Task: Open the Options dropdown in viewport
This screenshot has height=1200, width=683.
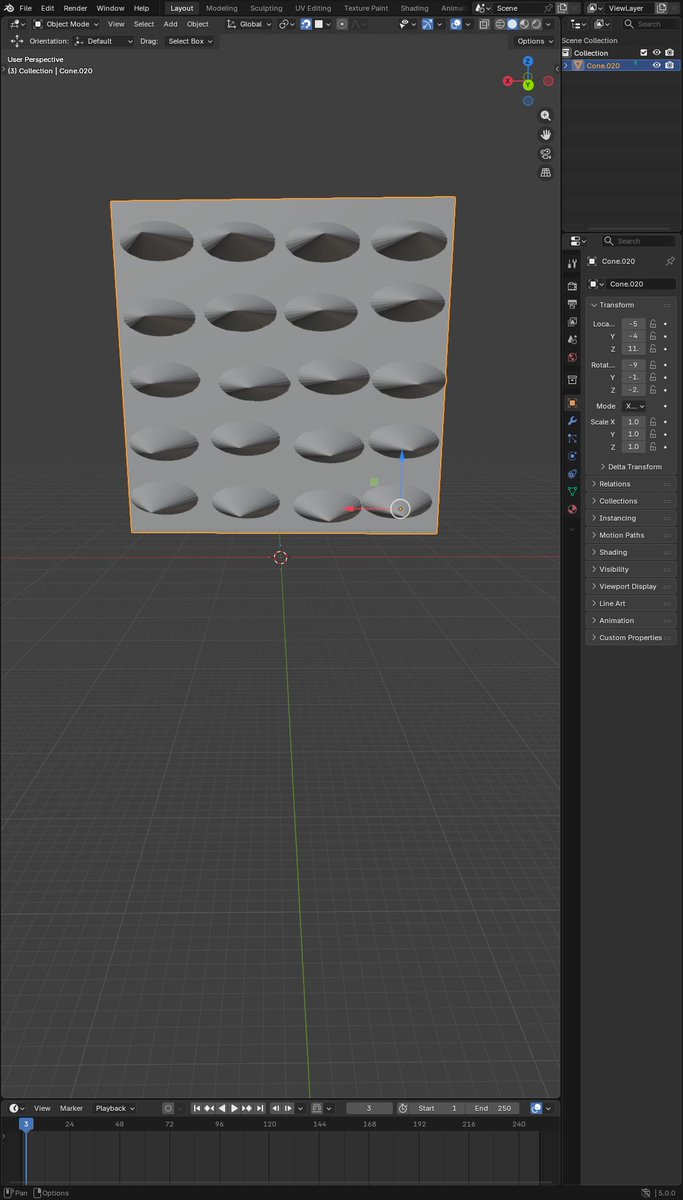Action: 534,41
